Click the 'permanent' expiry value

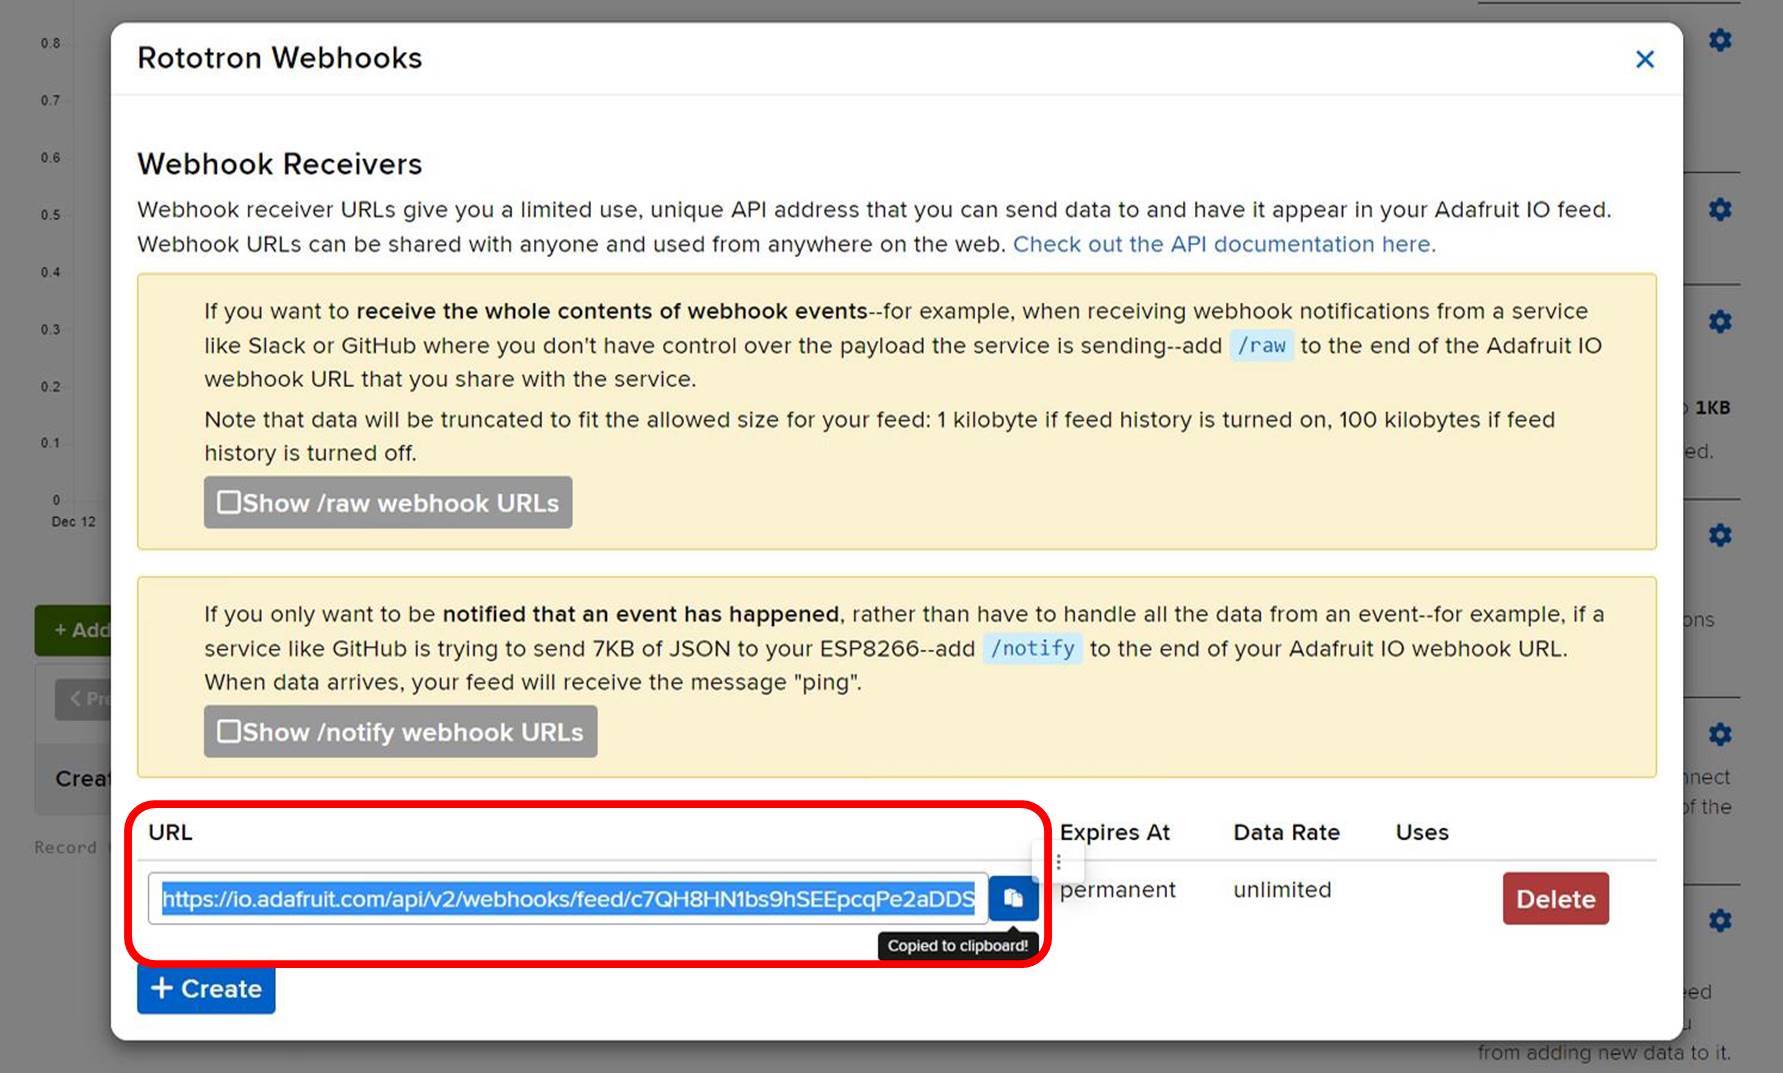coord(1117,889)
